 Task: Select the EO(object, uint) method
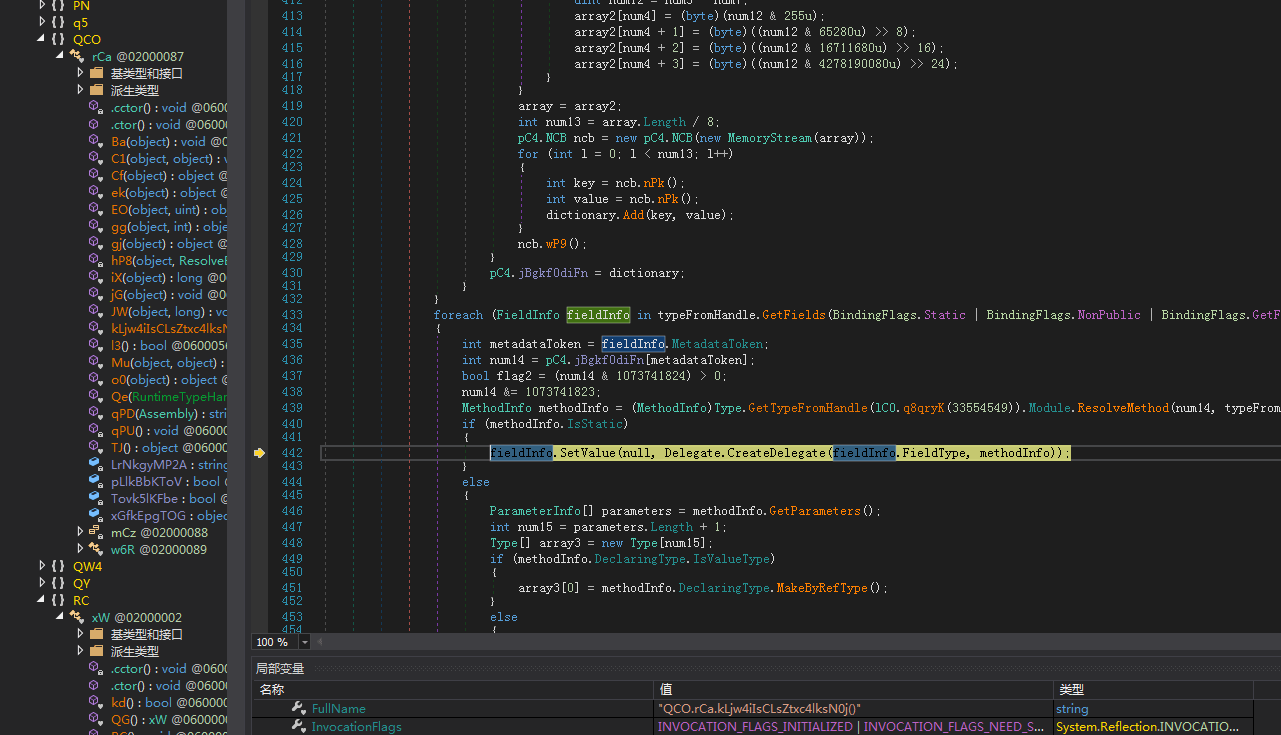click(169, 210)
